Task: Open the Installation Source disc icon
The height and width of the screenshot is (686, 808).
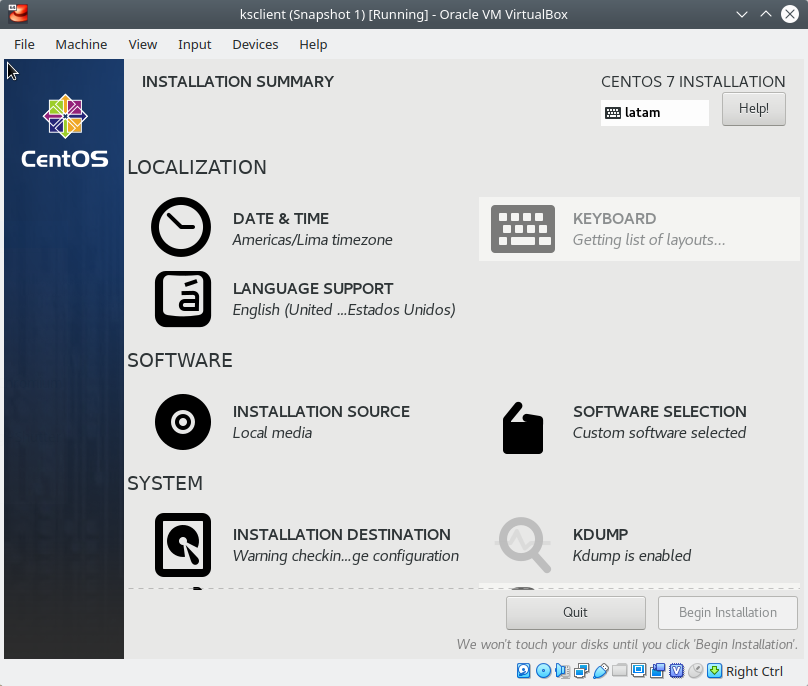Action: pyautogui.click(x=183, y=422)
